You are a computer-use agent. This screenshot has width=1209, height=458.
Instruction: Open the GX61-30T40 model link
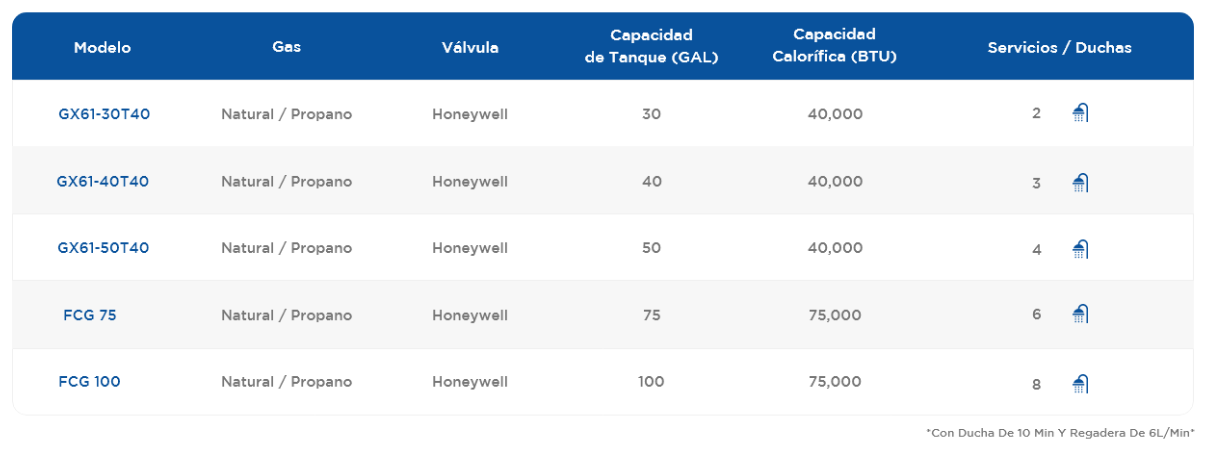click(104, 114)
